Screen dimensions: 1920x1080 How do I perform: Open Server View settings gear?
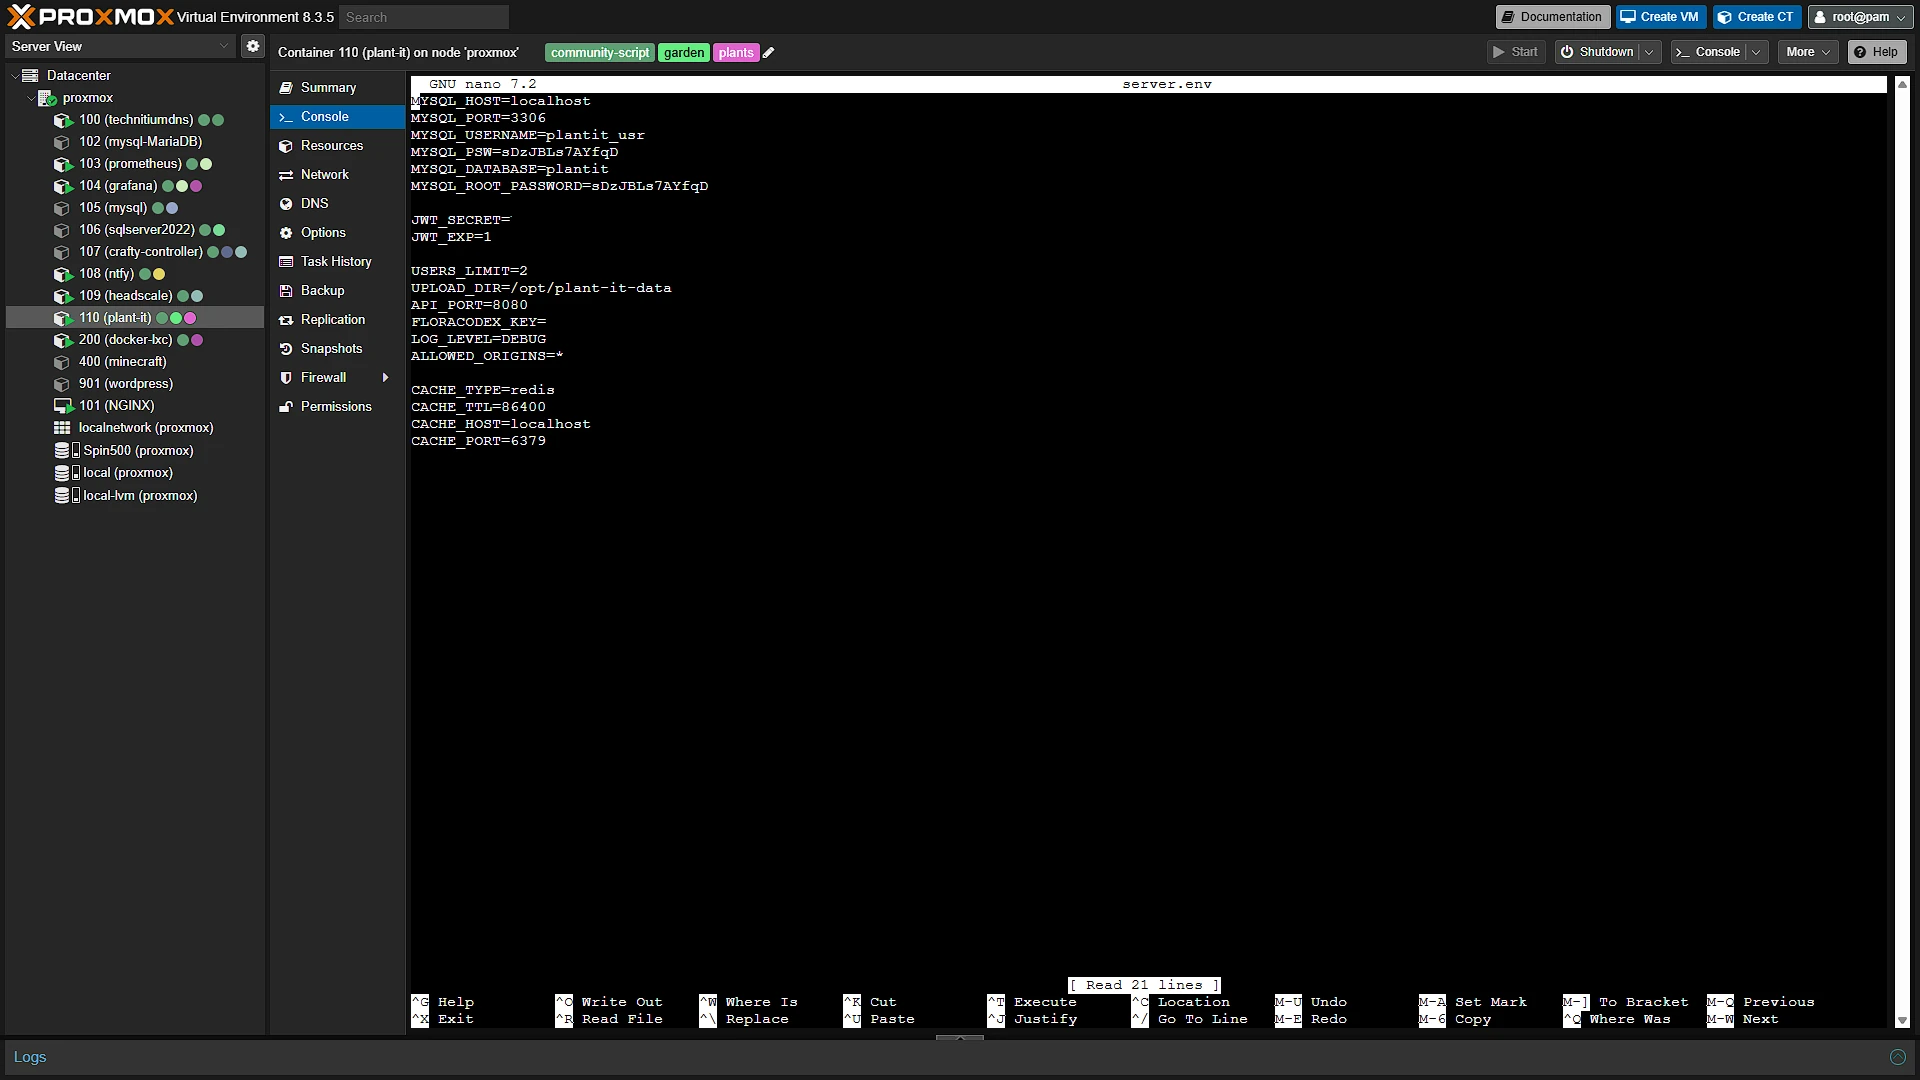[x=253, y=46]
